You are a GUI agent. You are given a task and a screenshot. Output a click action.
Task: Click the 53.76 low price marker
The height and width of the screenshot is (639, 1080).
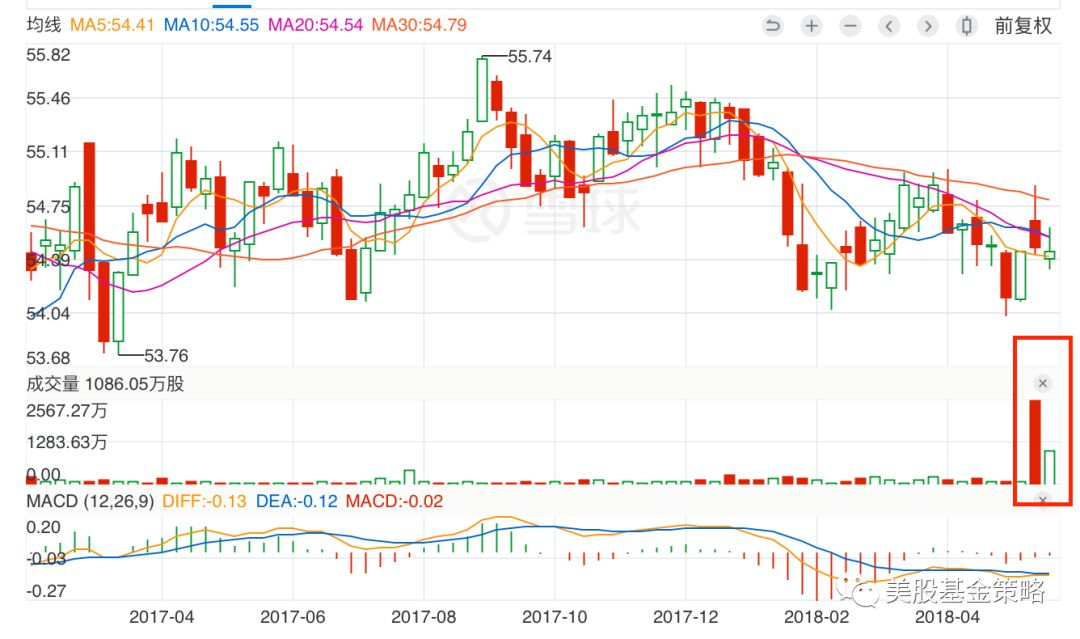166,355
